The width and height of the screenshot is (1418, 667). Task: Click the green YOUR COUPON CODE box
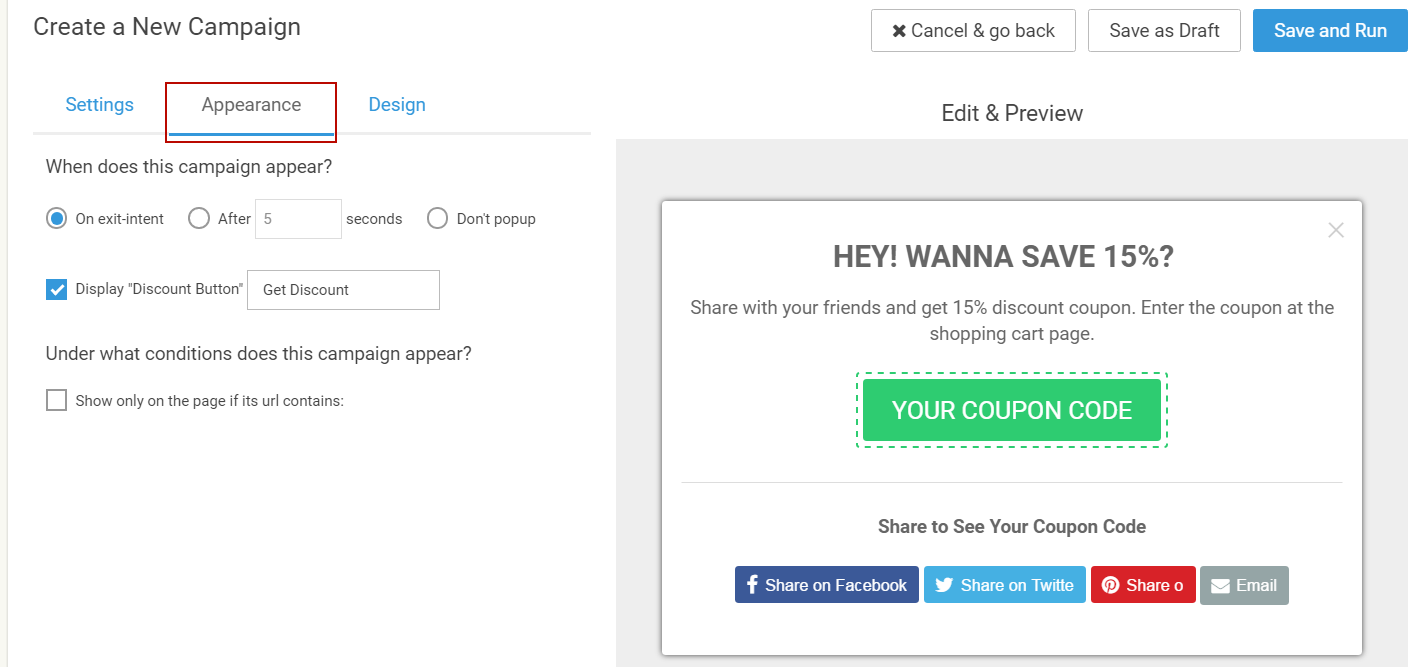click(x=1012, y=410)
